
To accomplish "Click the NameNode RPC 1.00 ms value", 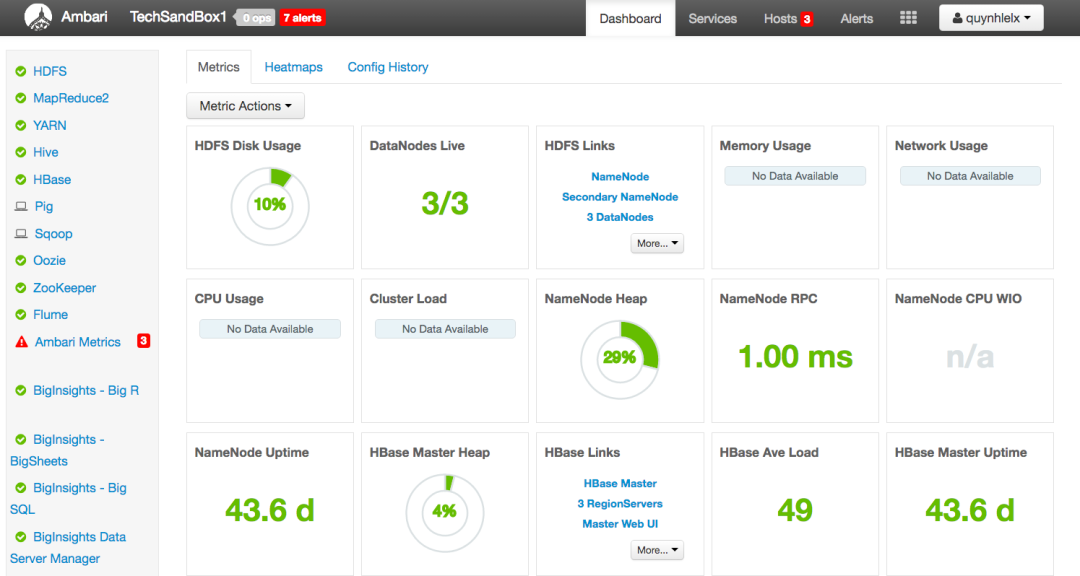I will coord(795,357).
